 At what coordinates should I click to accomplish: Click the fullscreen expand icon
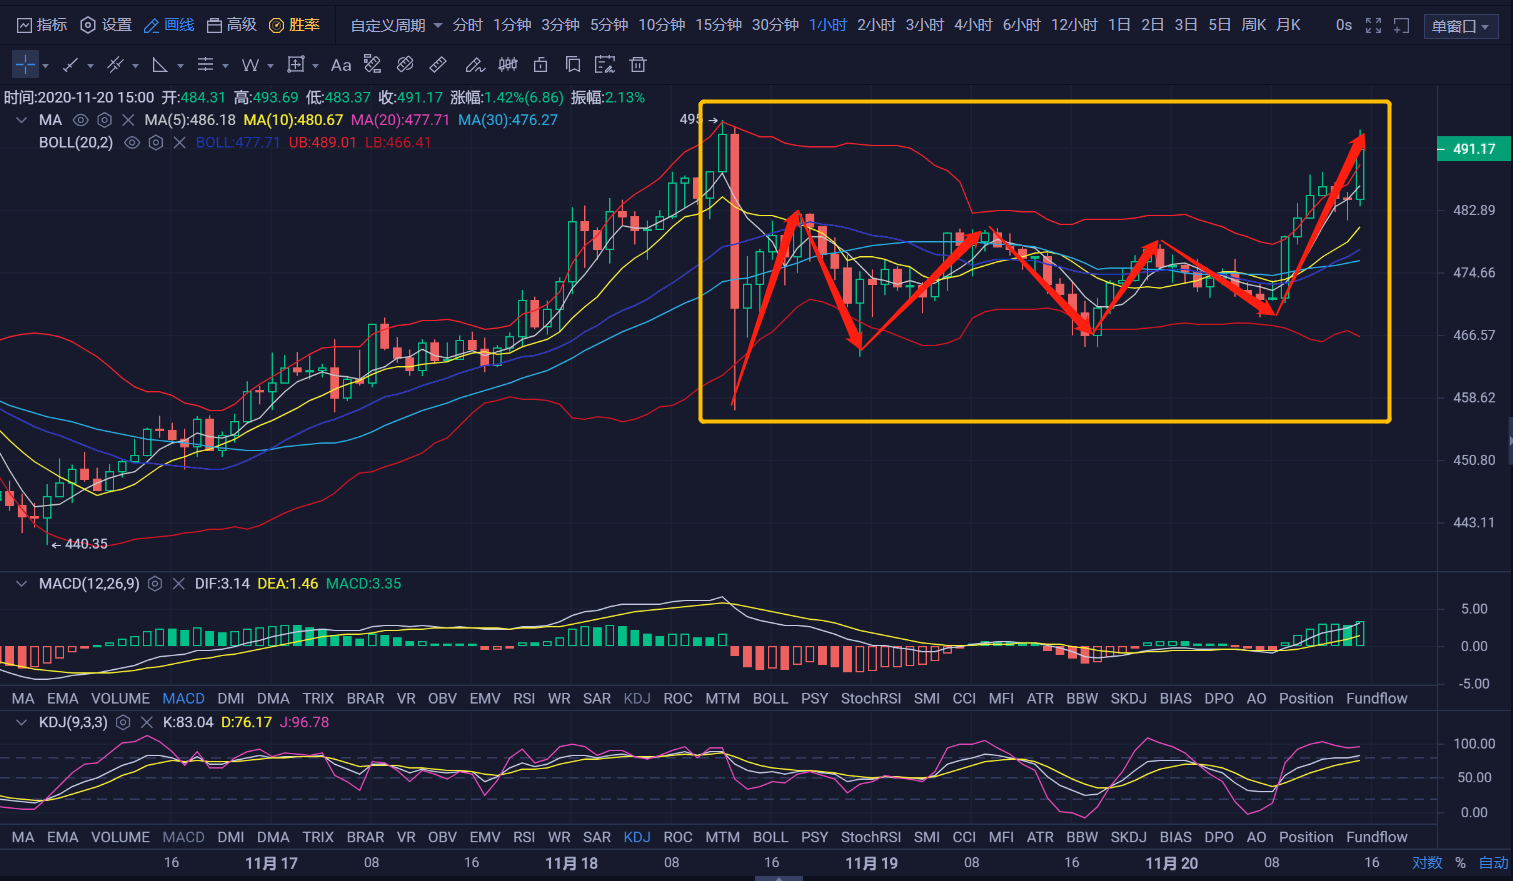1373,25
